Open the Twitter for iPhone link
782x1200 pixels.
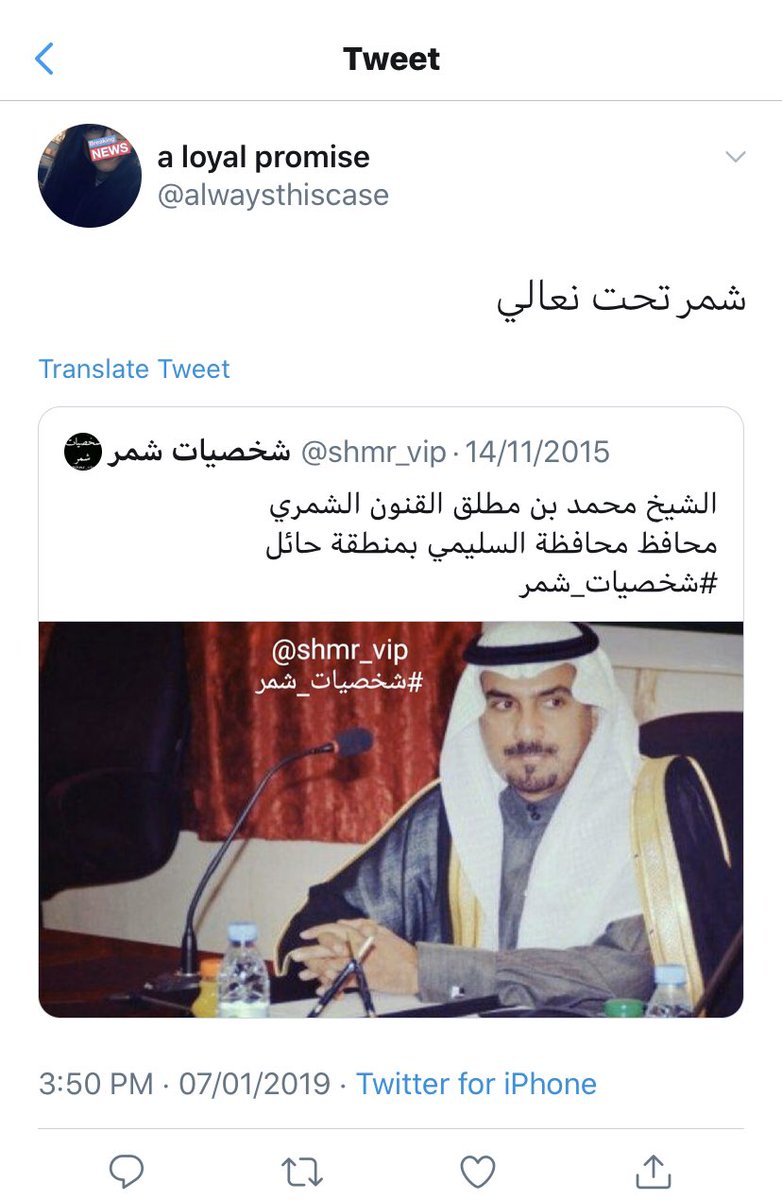click(x=476, y=1083)
